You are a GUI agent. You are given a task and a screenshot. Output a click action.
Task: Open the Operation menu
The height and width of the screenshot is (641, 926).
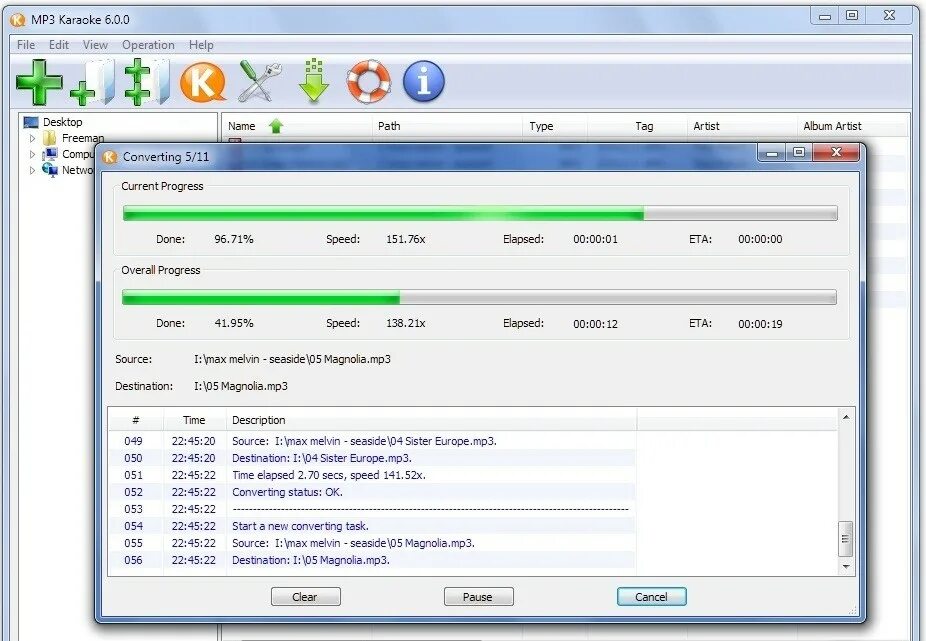[148, 45]
